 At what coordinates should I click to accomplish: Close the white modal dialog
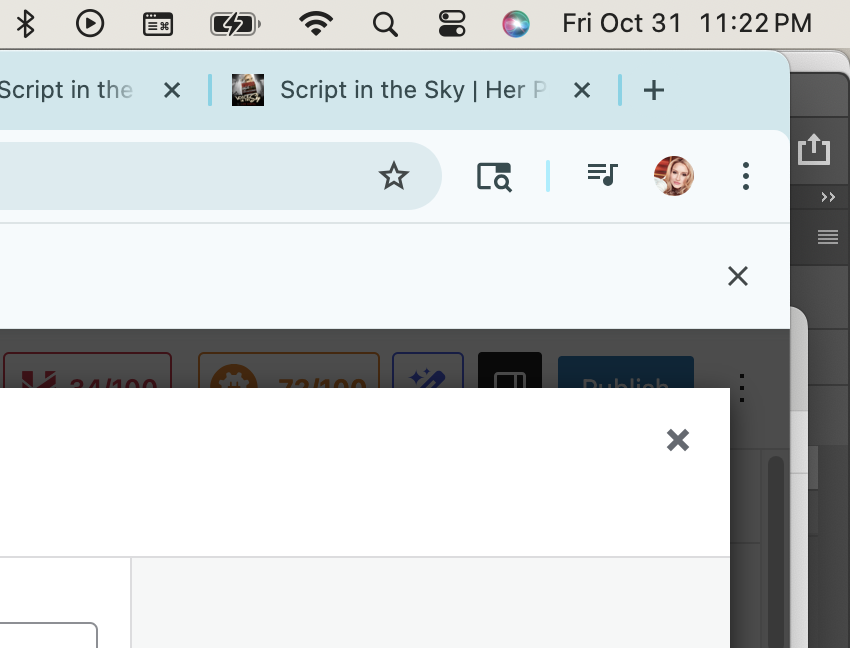tap(678, 440)
